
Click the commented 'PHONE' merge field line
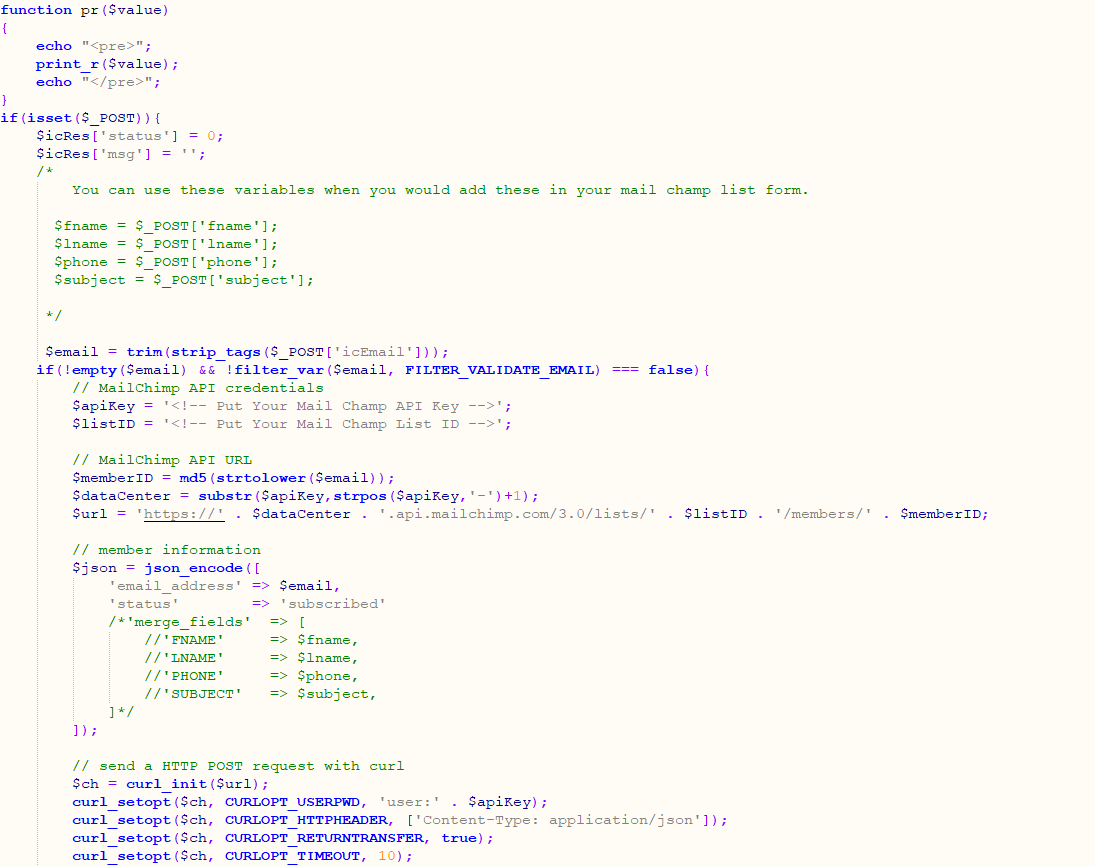[x=250, y=676]
